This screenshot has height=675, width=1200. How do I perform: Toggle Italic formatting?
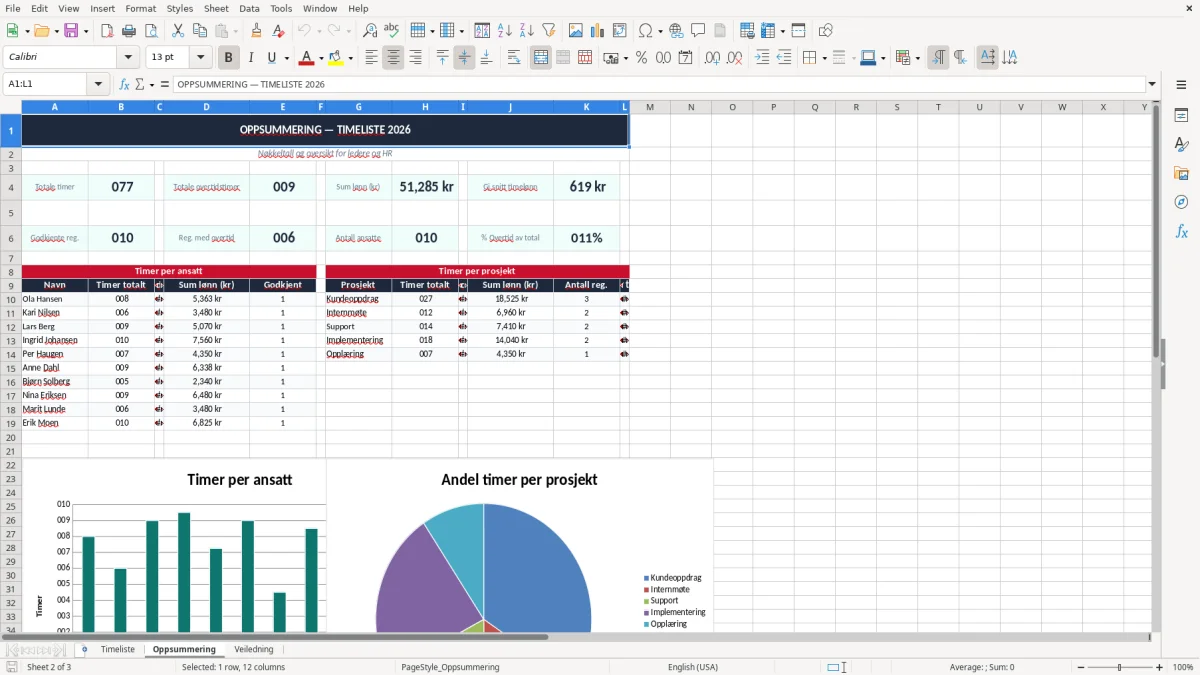pyautogui.click(x=250, y=58)
